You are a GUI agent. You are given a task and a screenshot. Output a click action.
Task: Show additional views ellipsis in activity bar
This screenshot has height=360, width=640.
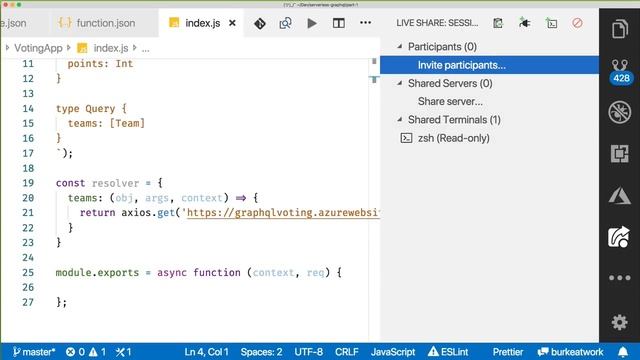[620, 278]
